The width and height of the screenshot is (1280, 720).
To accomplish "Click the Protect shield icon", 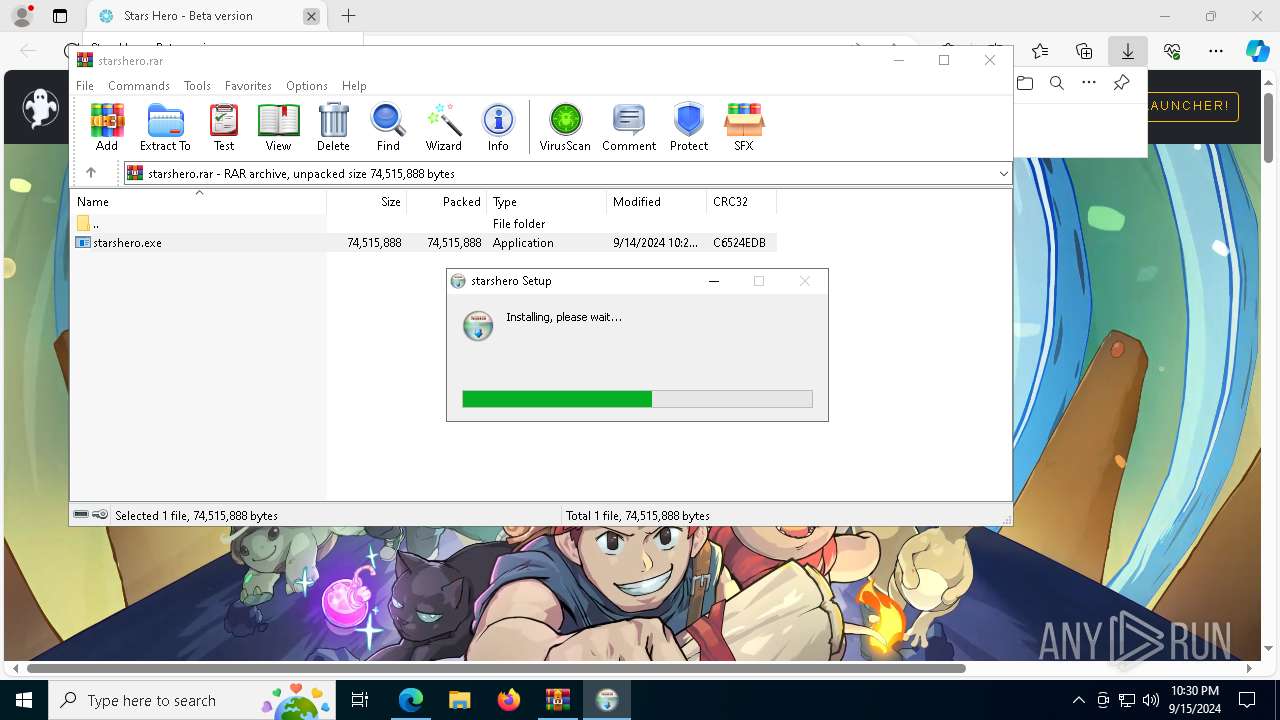I will tap(689, 127).
